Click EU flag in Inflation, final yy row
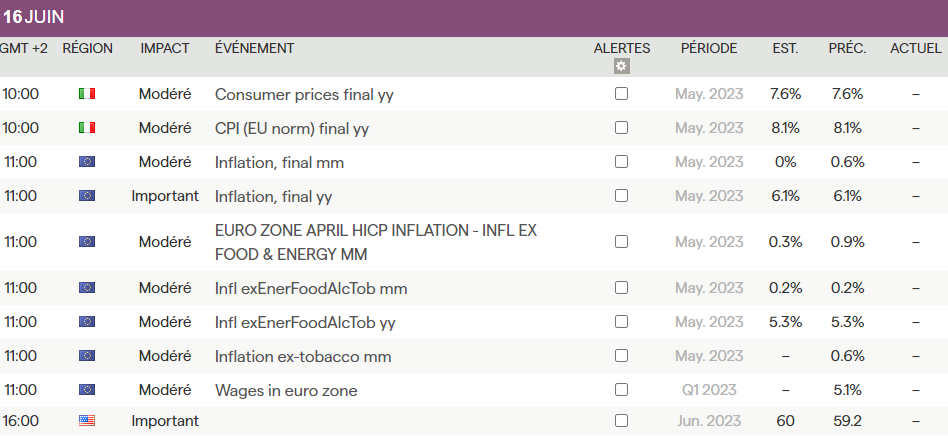Image resolution: width=948 pixels, height=436 pixels. click(x=87, y=196)
